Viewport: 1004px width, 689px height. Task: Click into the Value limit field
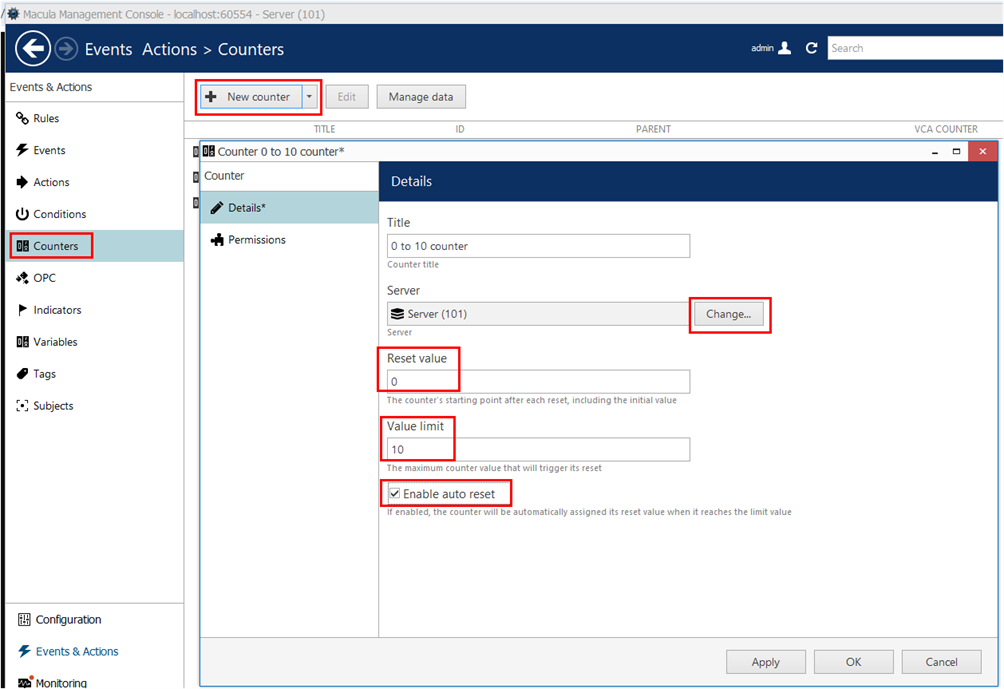[538, 450]
